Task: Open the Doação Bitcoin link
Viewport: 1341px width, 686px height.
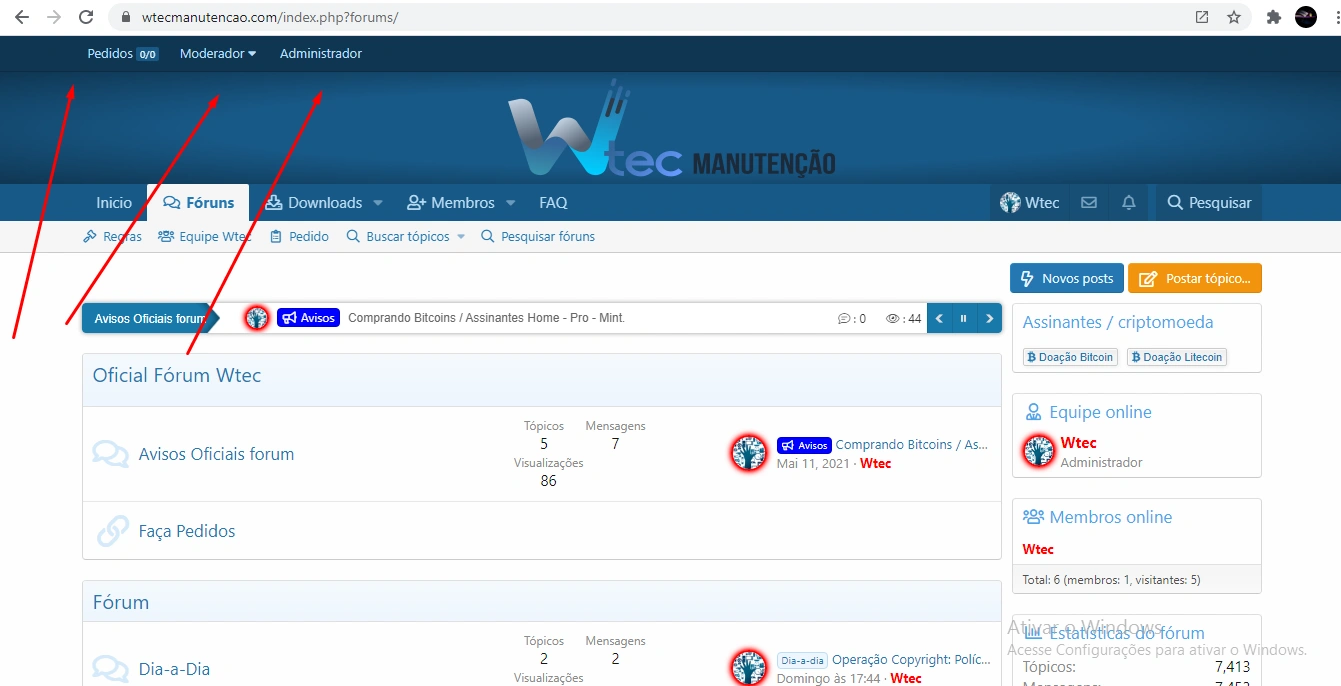Action: (x=1070, y=357)
